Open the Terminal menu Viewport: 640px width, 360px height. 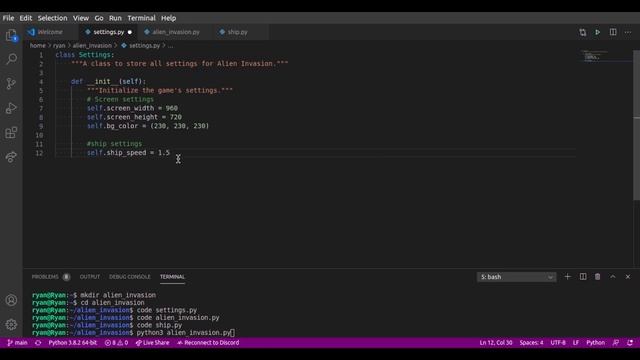tap(141, 18)
